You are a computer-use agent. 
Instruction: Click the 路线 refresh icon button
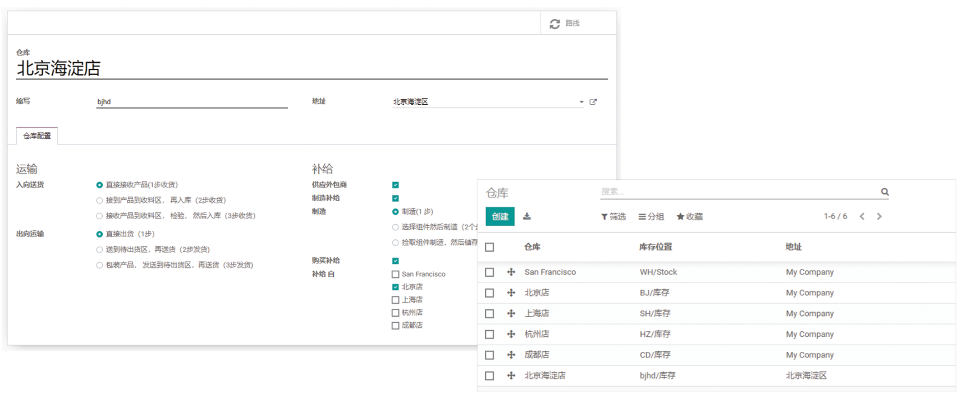click(555, 23)
